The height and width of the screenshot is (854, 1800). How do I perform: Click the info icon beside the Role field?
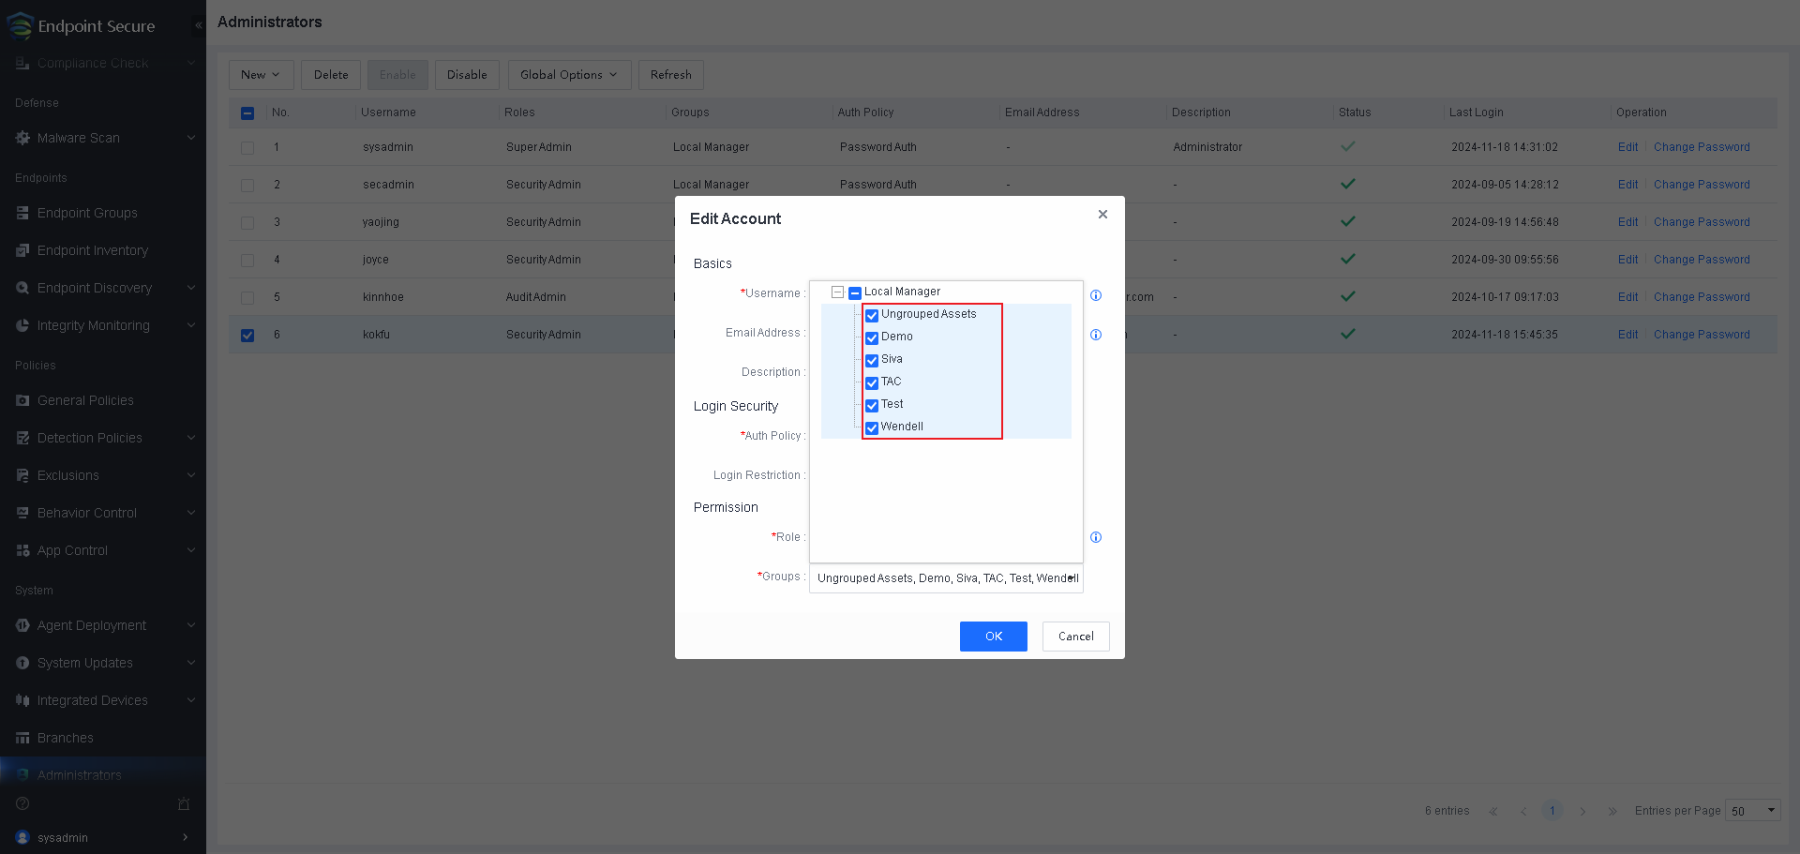(x=1095, y=538)
